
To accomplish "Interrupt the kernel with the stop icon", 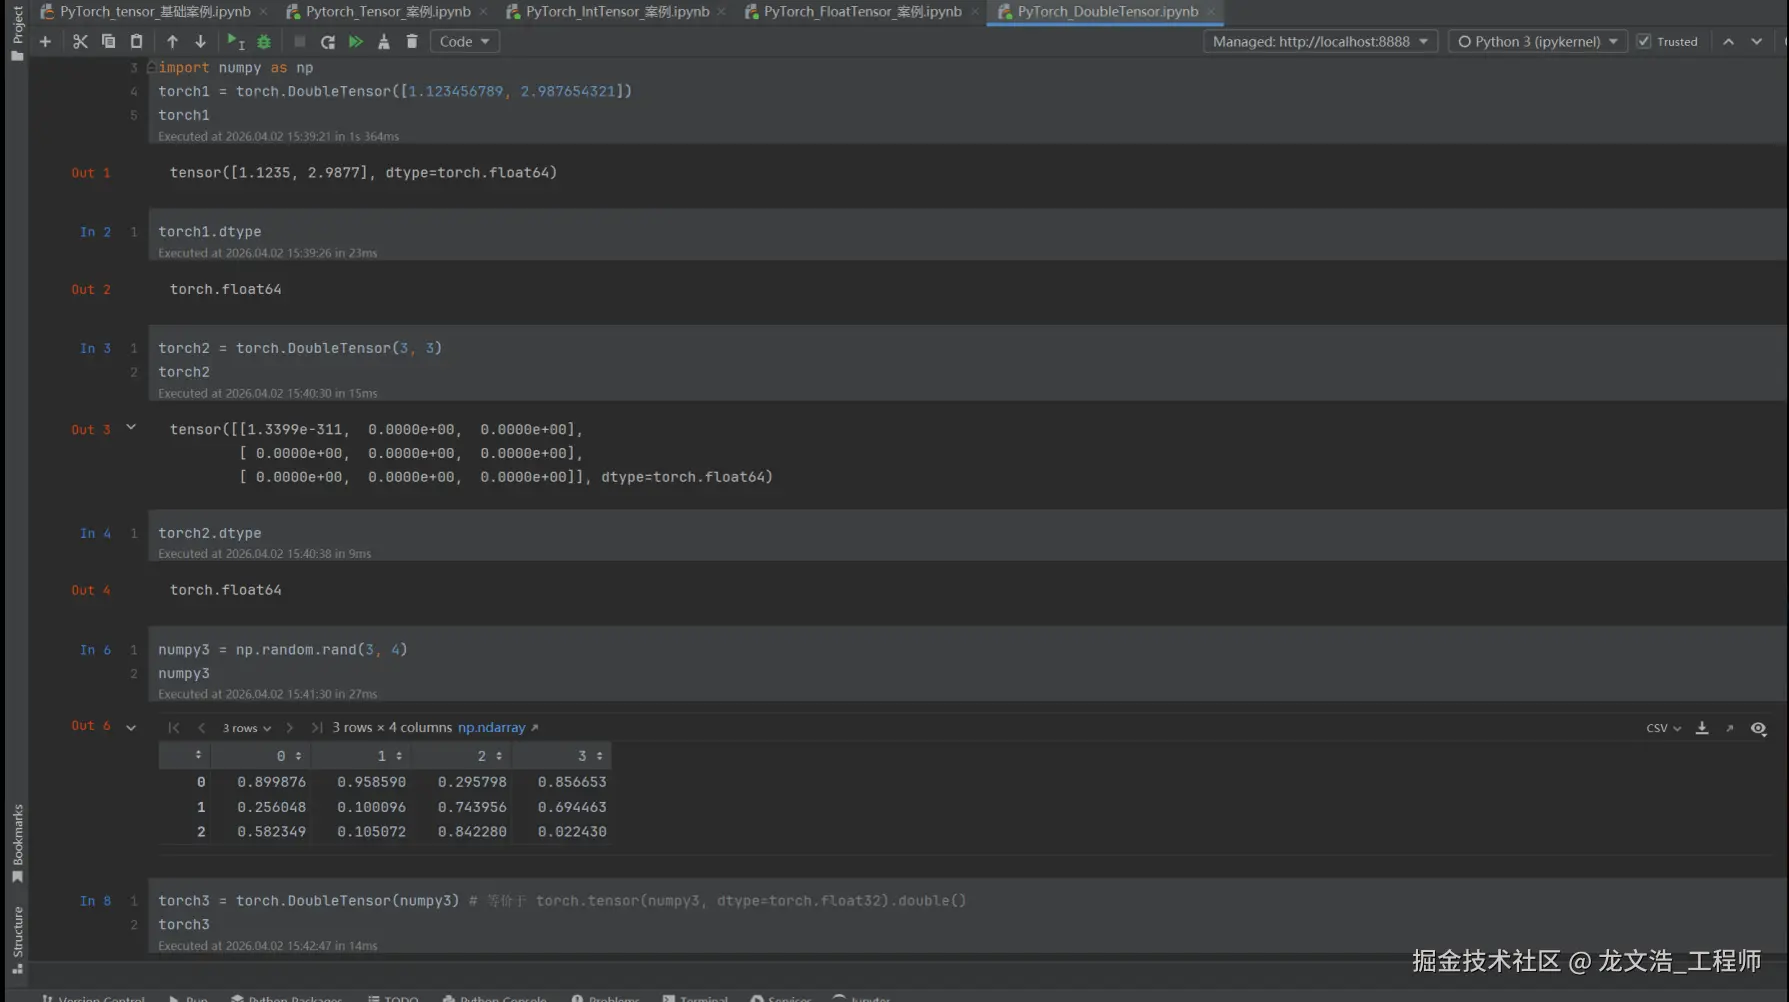I will [x=299, y=41].
